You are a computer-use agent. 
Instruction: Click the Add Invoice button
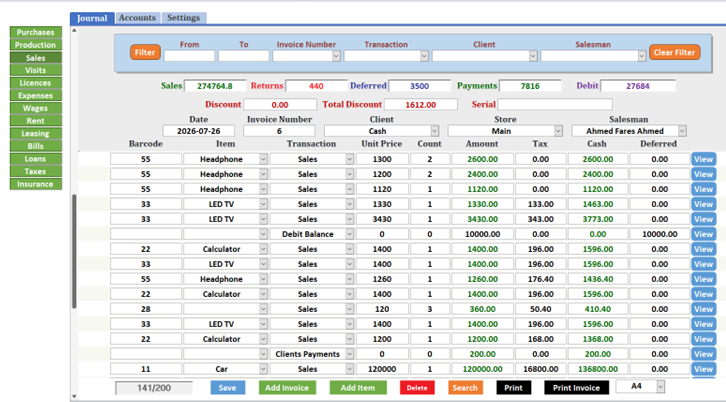point(287,388)
